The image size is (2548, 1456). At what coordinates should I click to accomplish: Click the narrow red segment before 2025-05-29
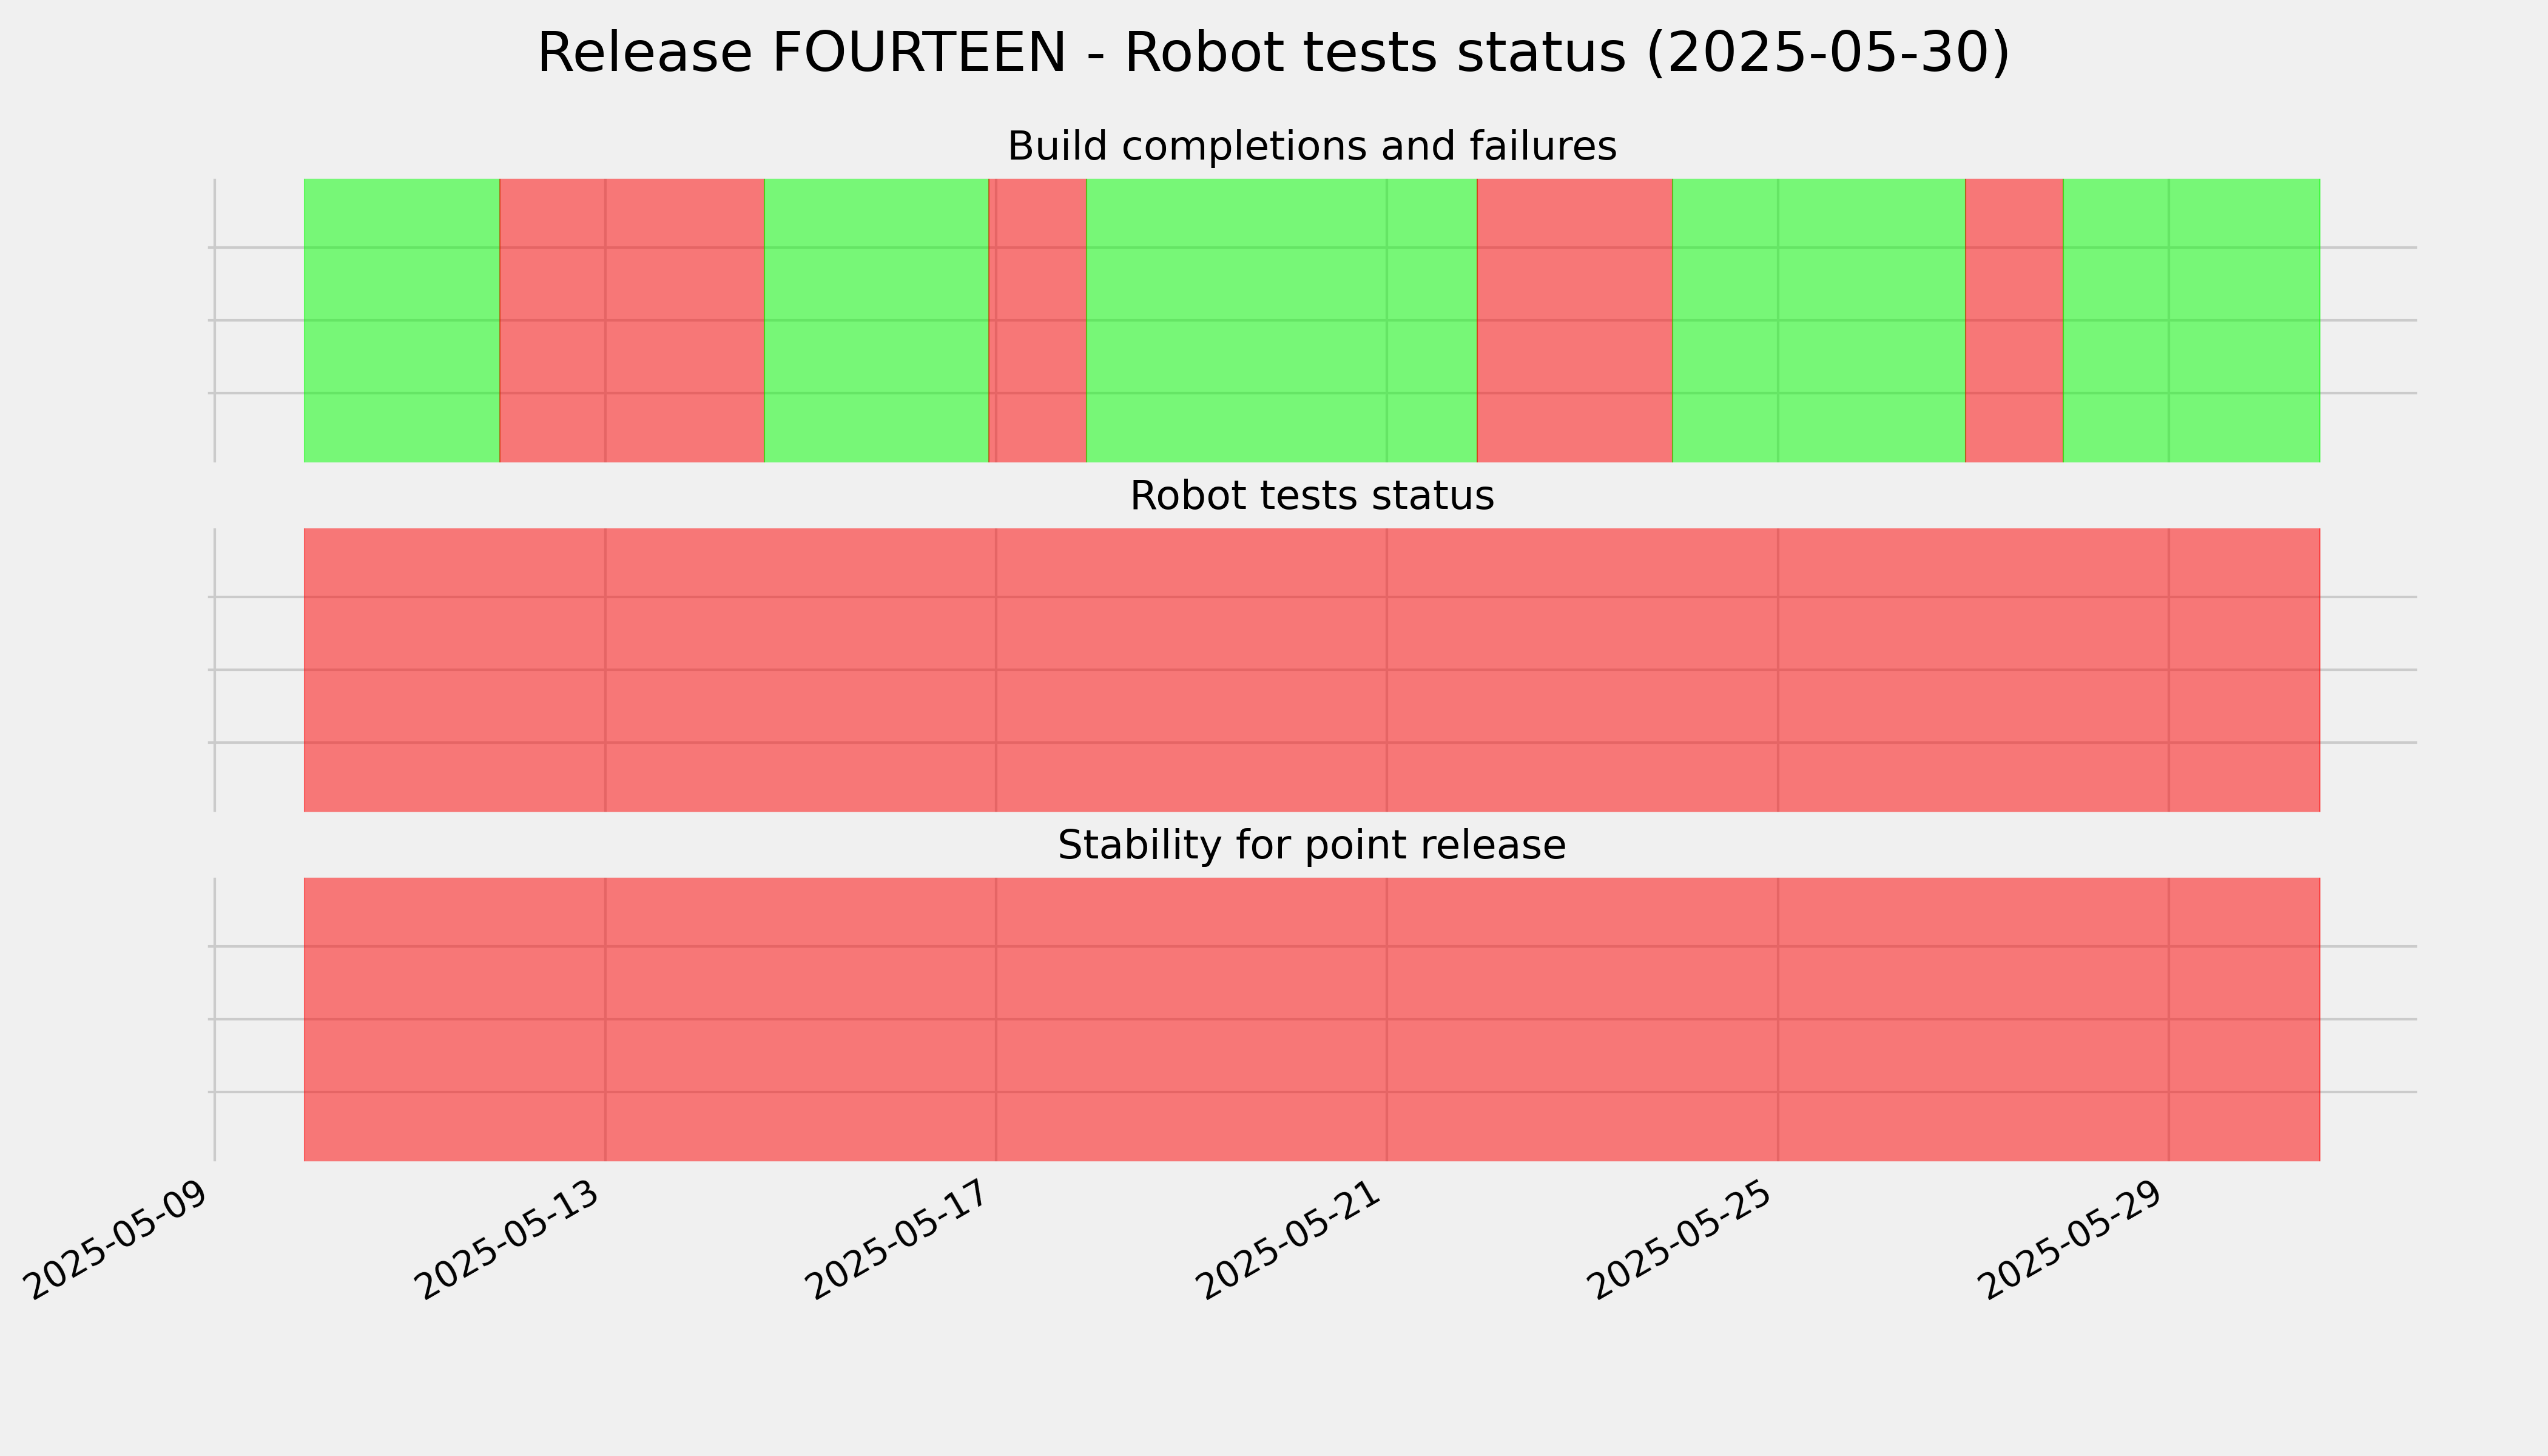coord(2015,321)
